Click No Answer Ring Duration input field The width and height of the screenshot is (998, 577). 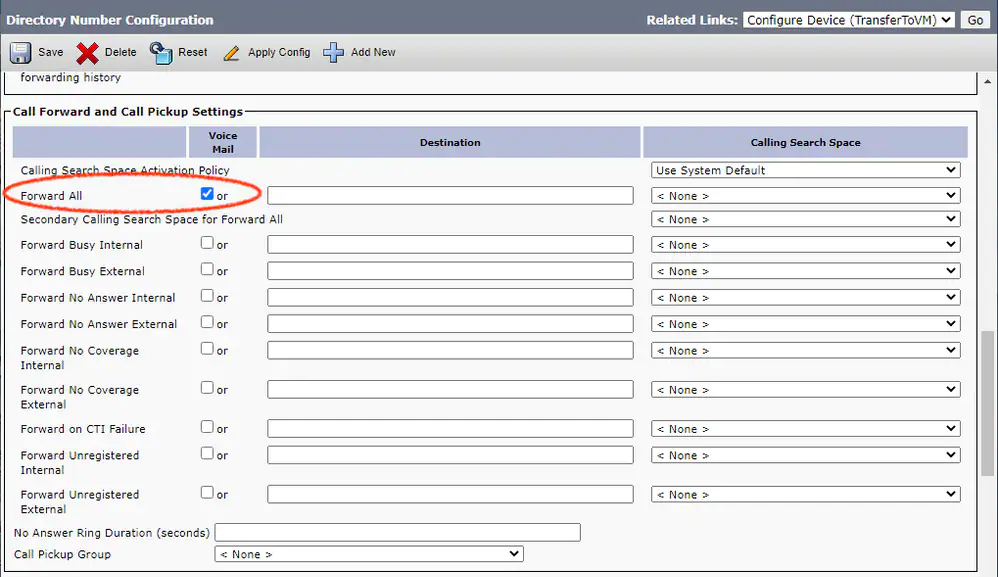[398, 532]
